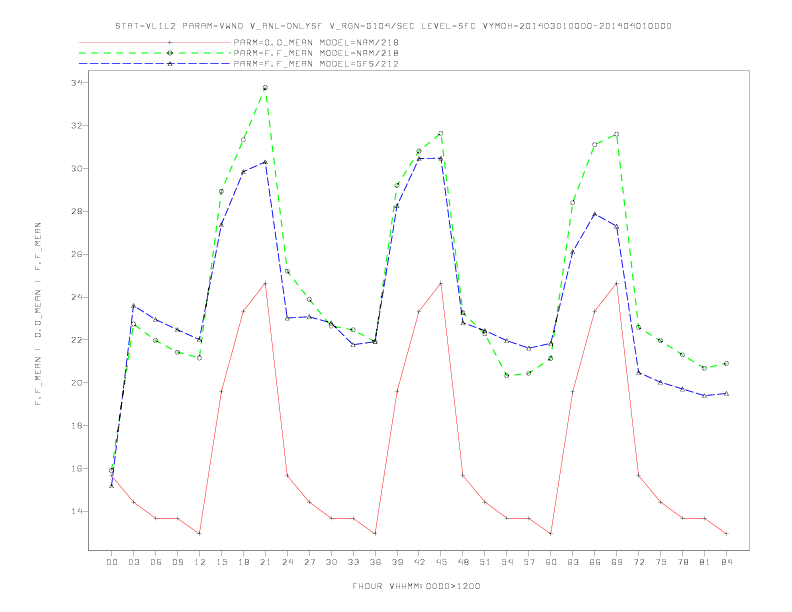
Task: Select legend entry PARM=F.F_MEAN MODEL=GFS/212
Action: (x=316, y=64)
